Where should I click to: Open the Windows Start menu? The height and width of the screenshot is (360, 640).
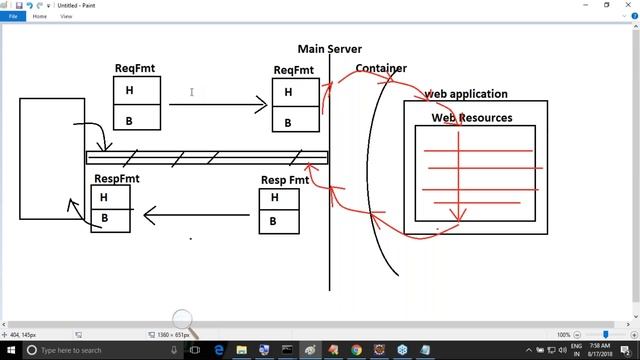pyautogui.click(x=11, y=350)
